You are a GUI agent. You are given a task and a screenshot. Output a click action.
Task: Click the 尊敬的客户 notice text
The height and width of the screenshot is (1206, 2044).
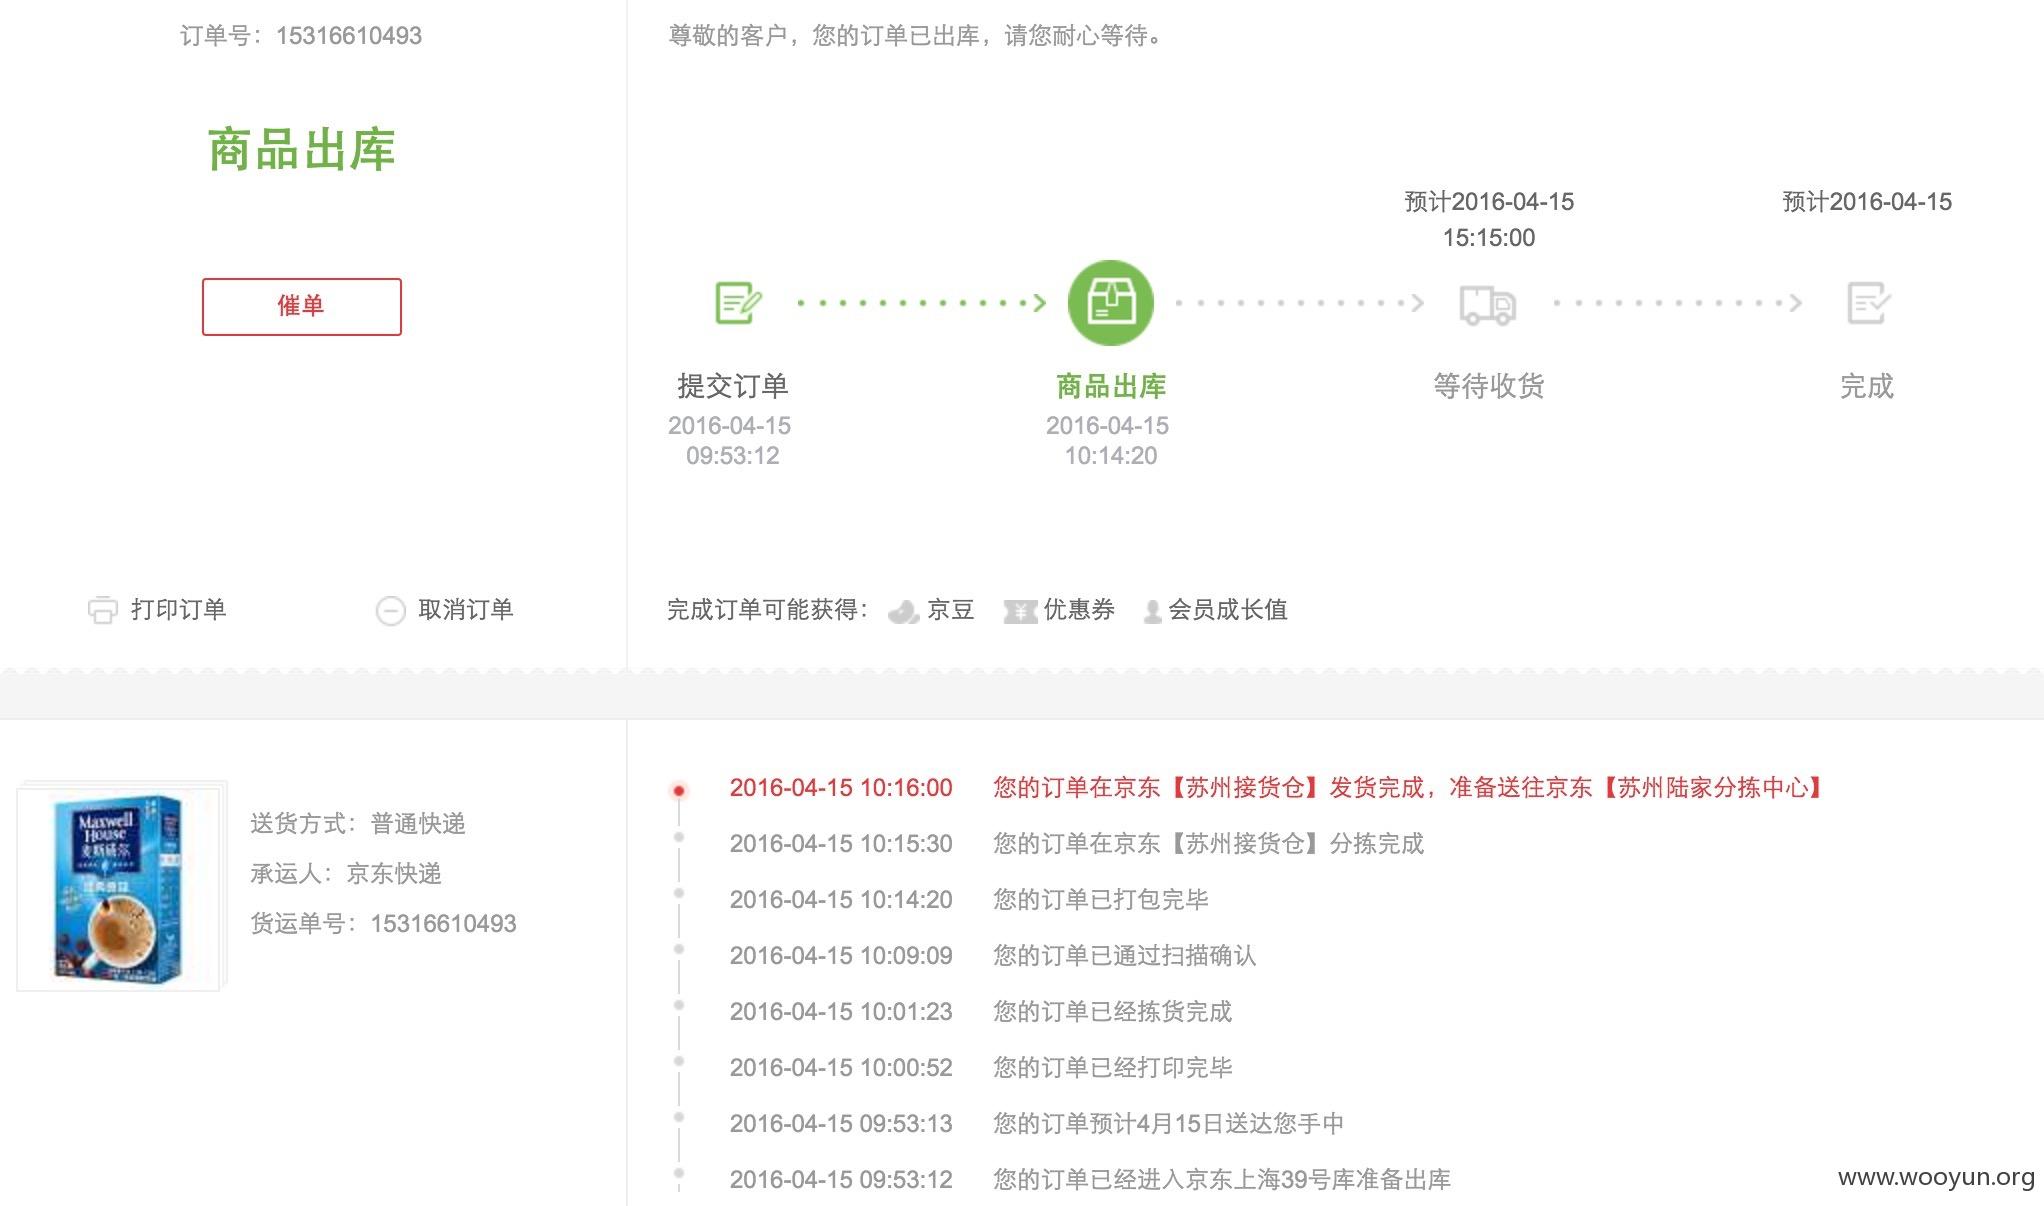[x=917, y=36]
